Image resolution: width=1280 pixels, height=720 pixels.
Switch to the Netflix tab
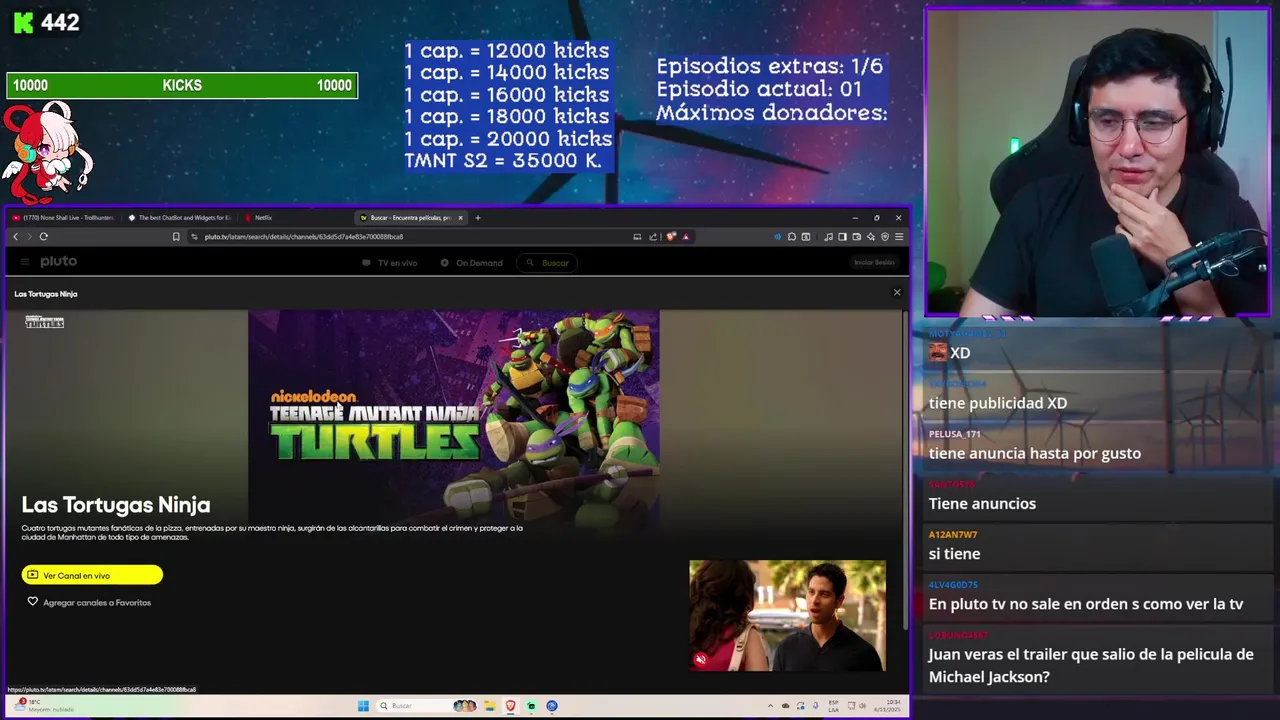(x=264, y=217)
